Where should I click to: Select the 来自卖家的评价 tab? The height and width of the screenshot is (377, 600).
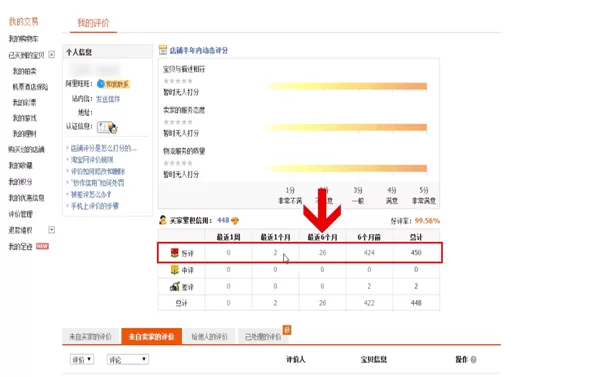[152, 336]
